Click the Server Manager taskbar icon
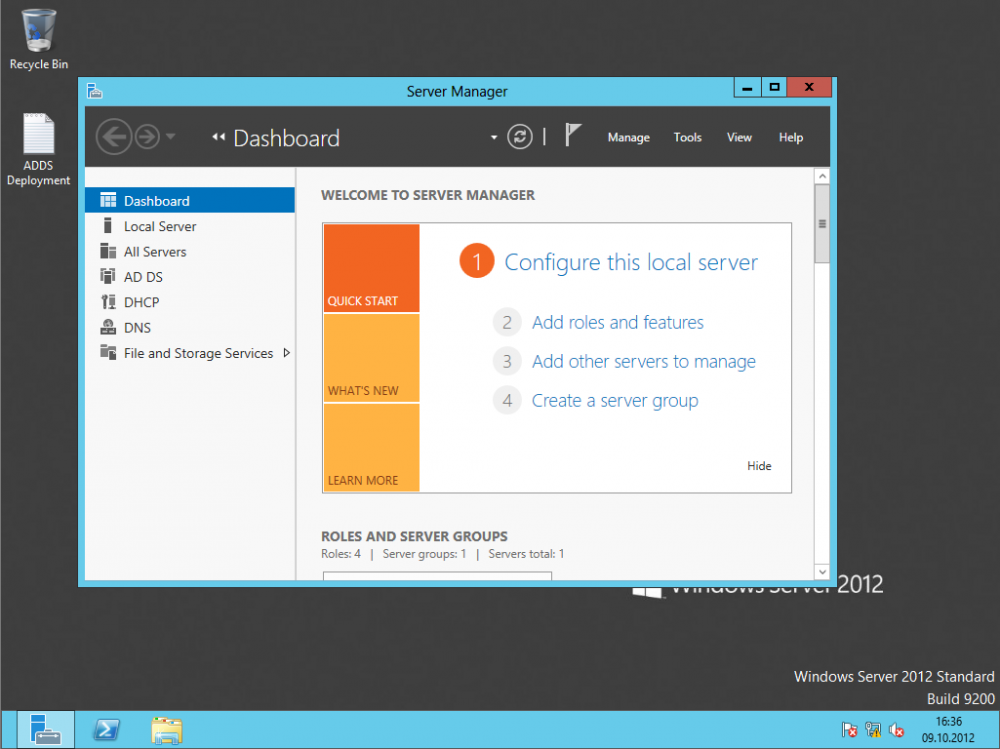The height and width of the screenshot is (749, 1000). coord(45,729)
